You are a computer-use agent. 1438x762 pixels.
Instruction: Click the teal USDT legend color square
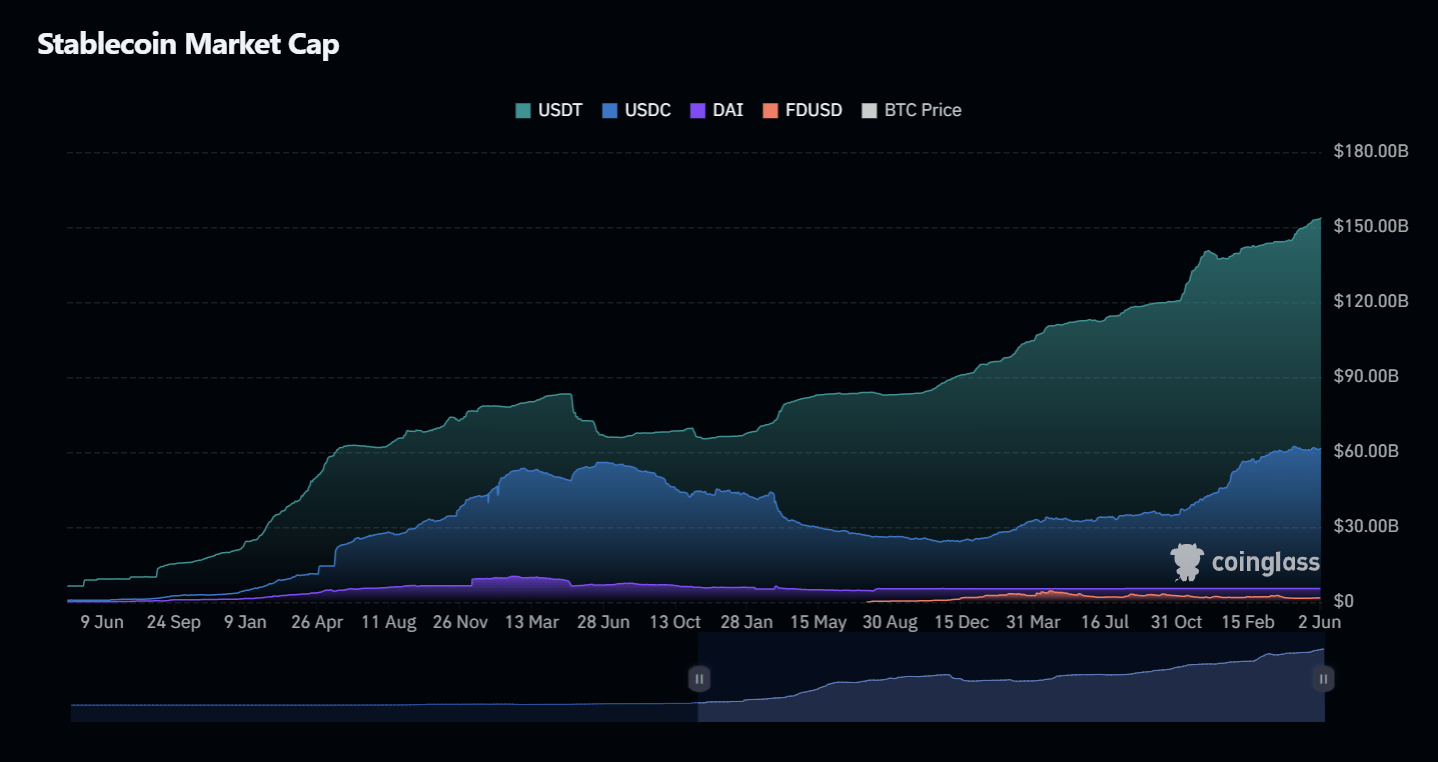click(521, 110)
